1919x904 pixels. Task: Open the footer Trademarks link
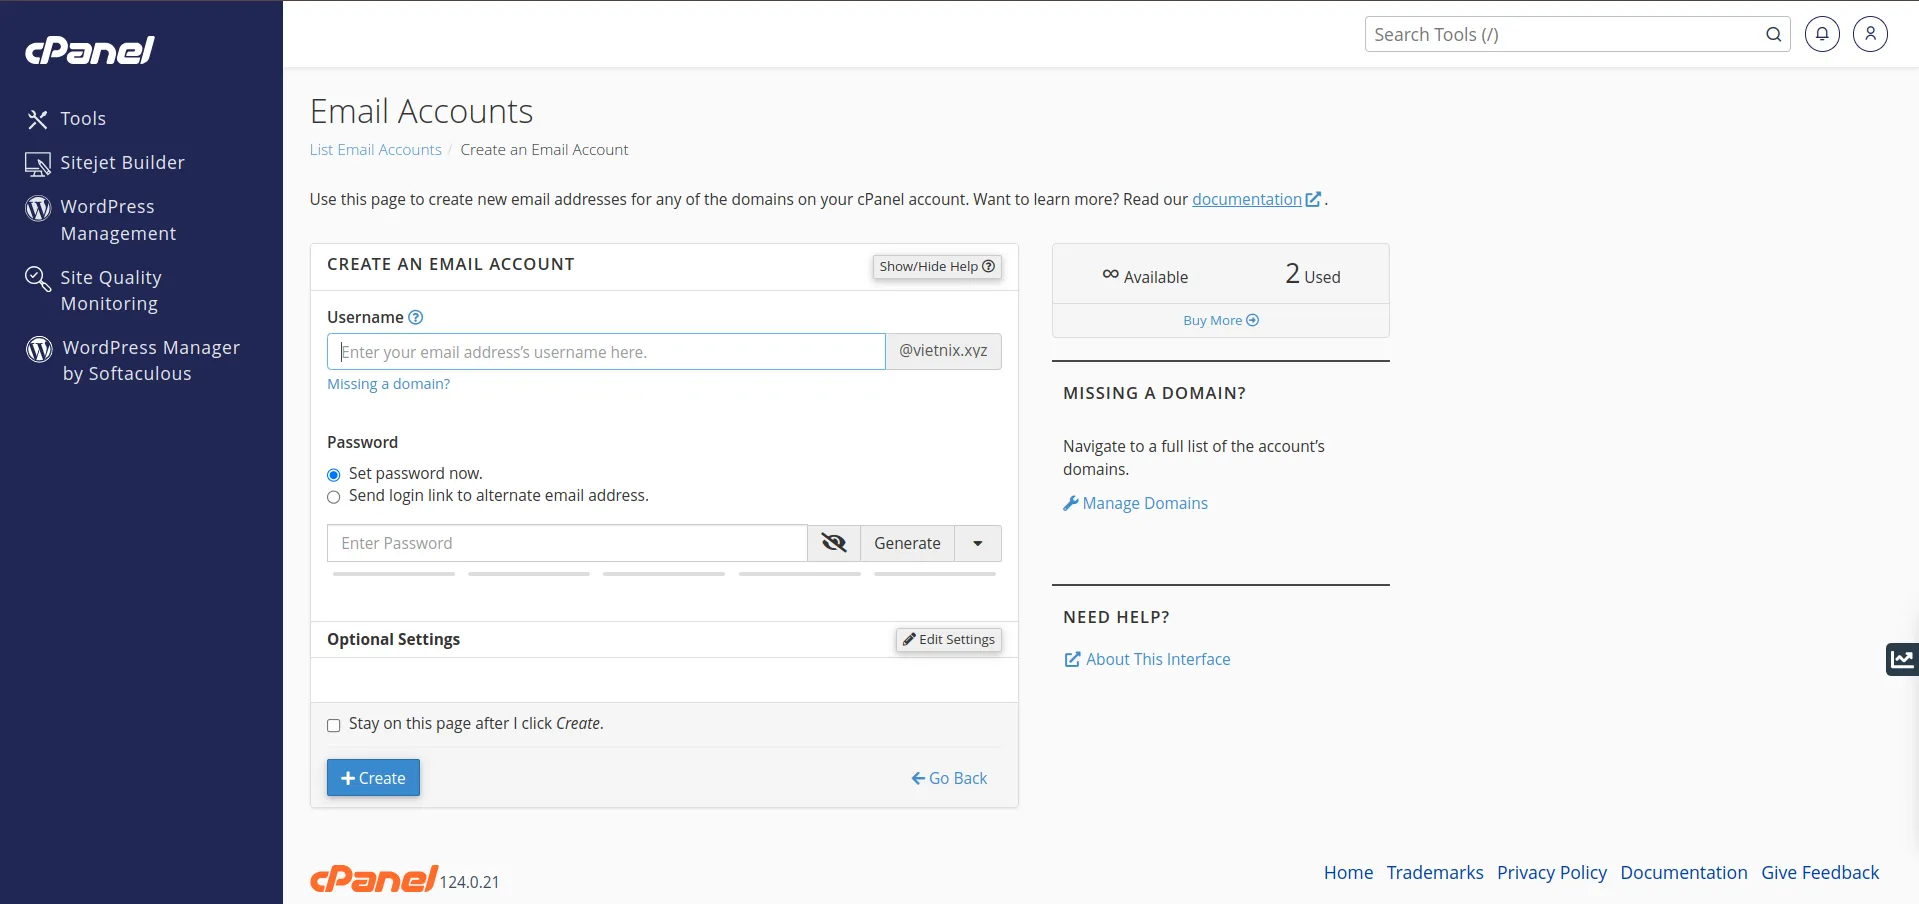(1435, 873)
